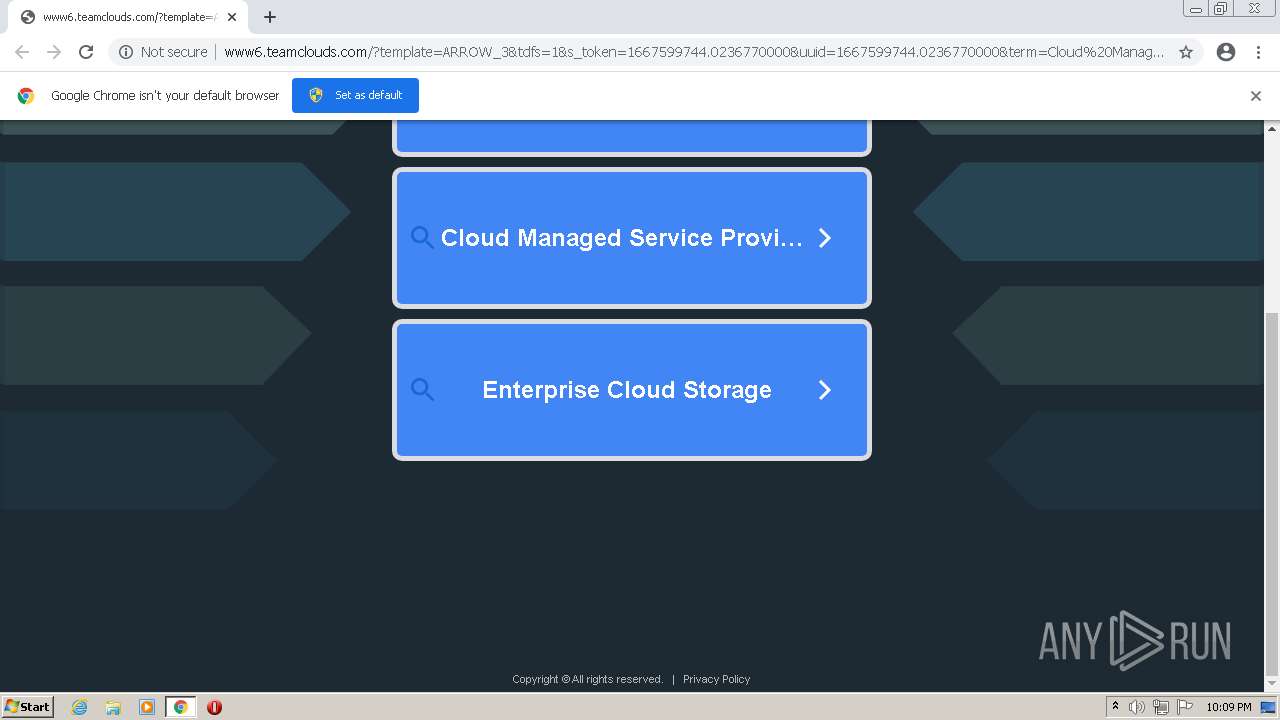Open Chrome three-dot menu
Image resolution: width=1280 pixels, height=720 pixels.
pos(1258,52)
